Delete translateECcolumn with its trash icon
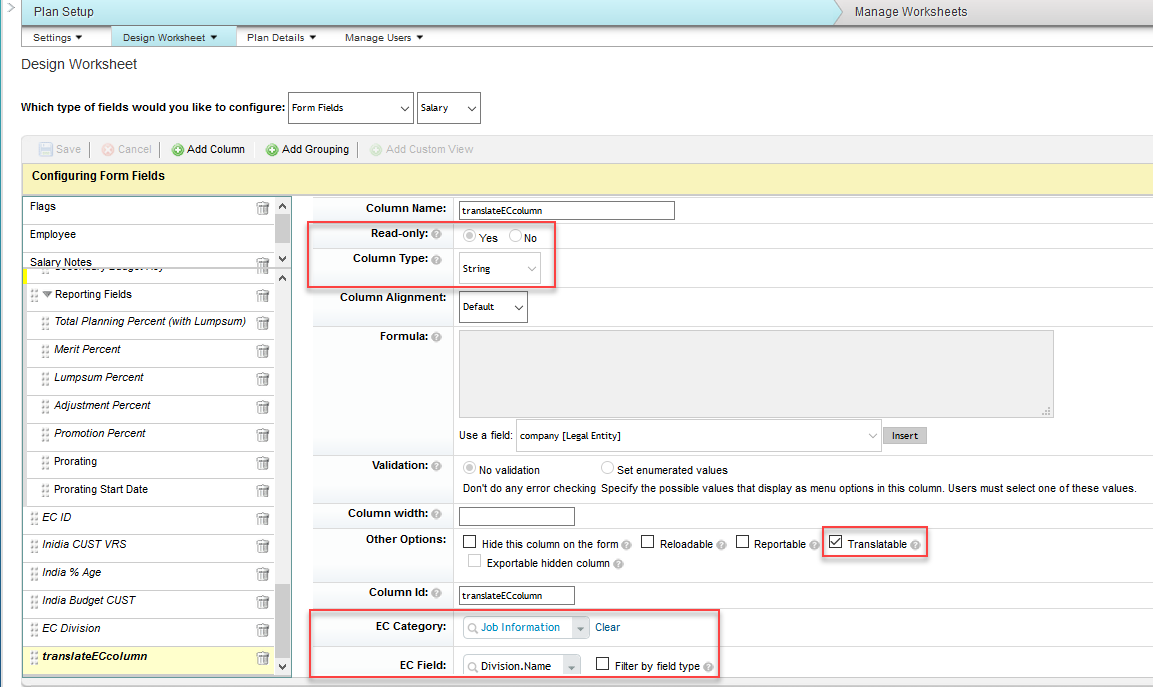Image resolution: width=1153 pixels, height=687 pixels. 263,658
